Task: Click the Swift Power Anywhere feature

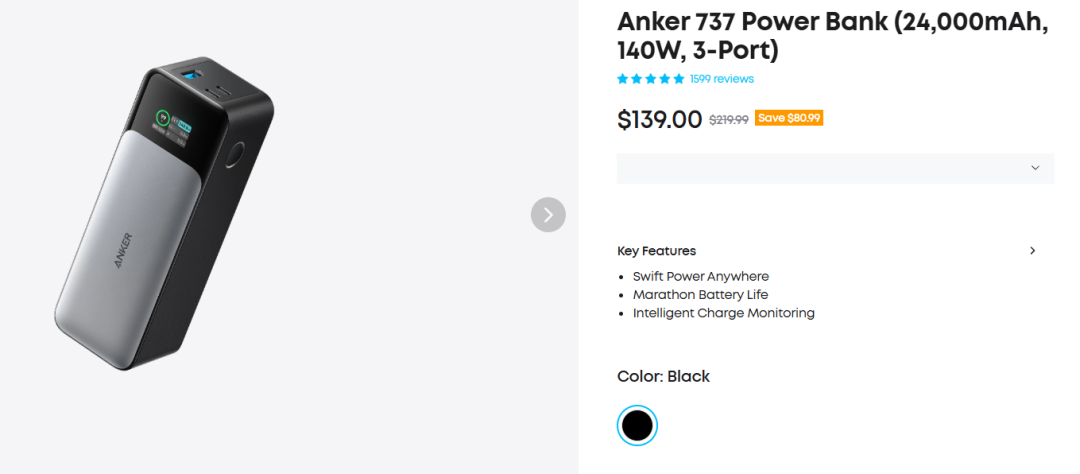Action: pos(700,276)
